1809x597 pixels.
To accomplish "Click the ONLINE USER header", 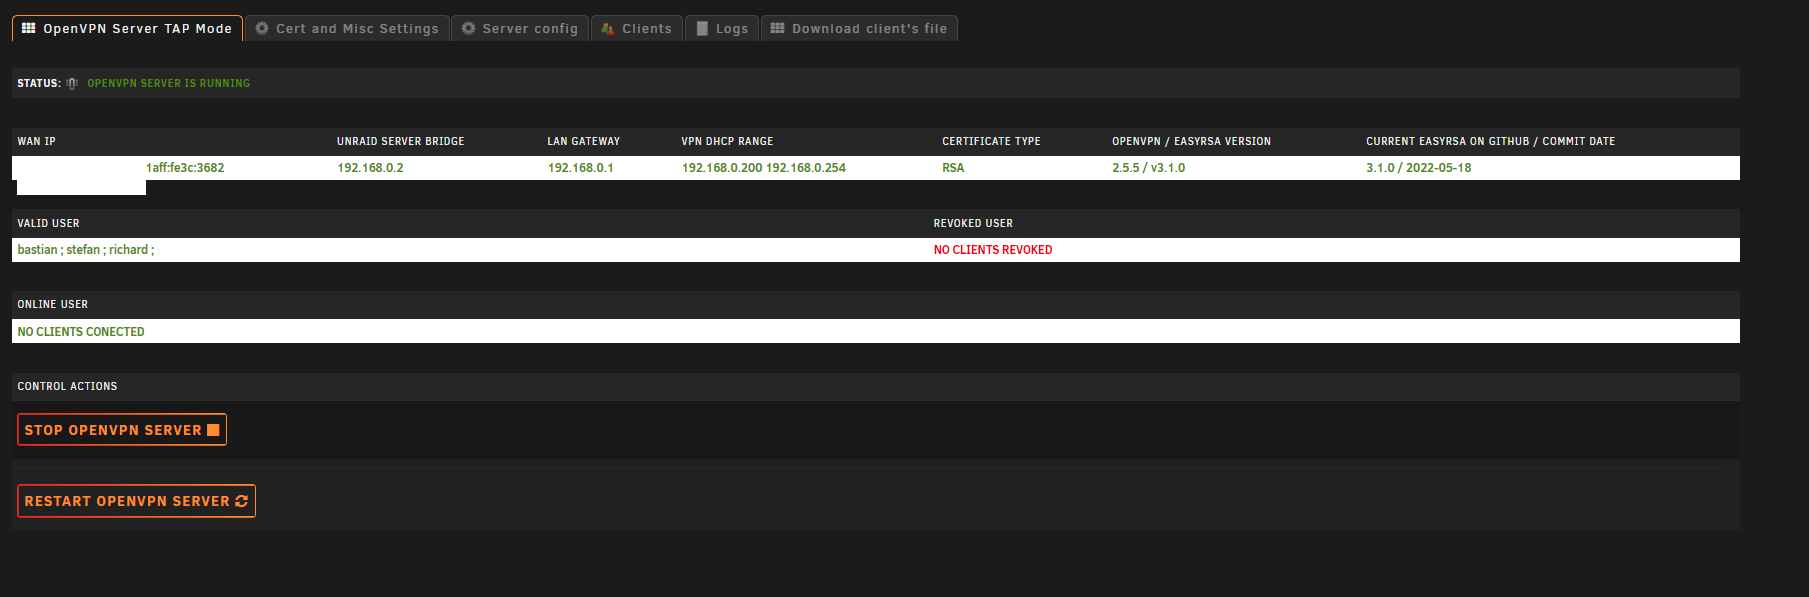I will (52, 304).
